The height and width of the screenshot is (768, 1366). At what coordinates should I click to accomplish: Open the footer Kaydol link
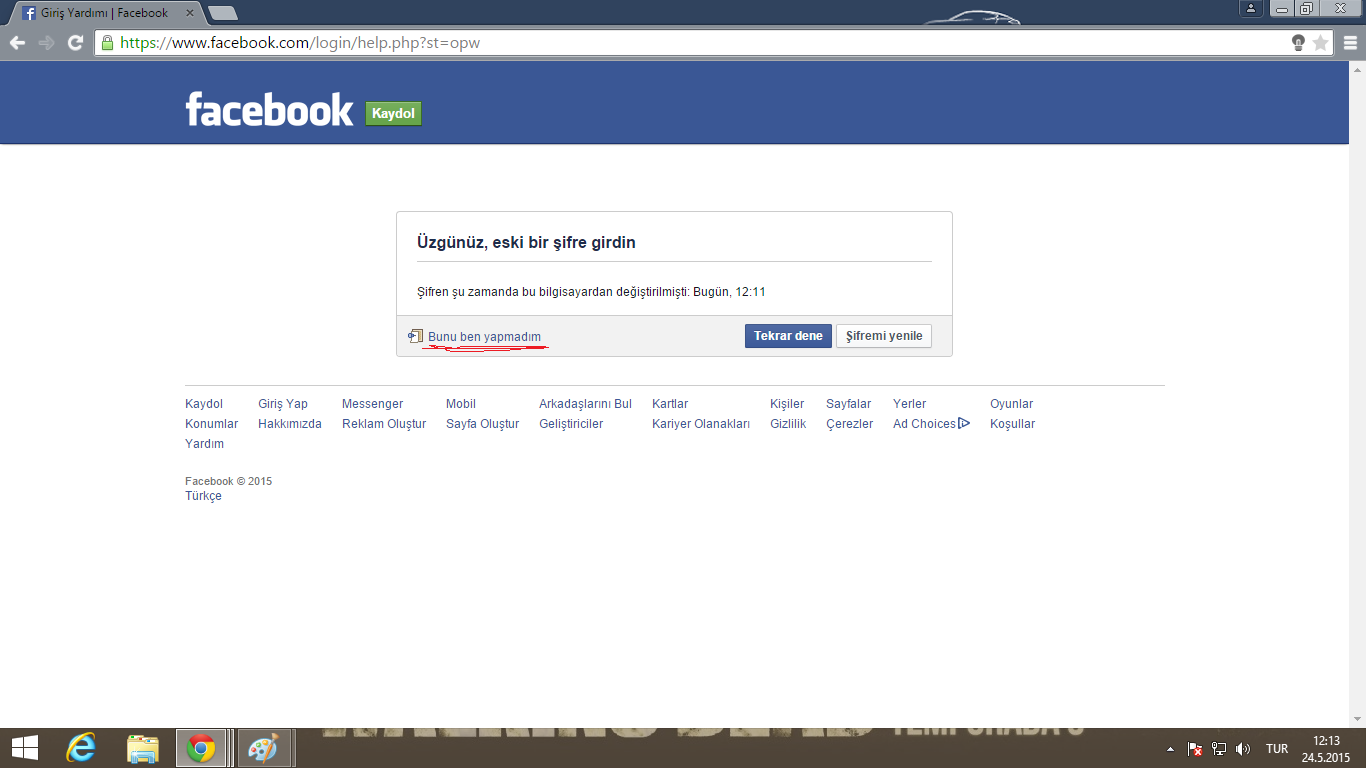(204, 404)
